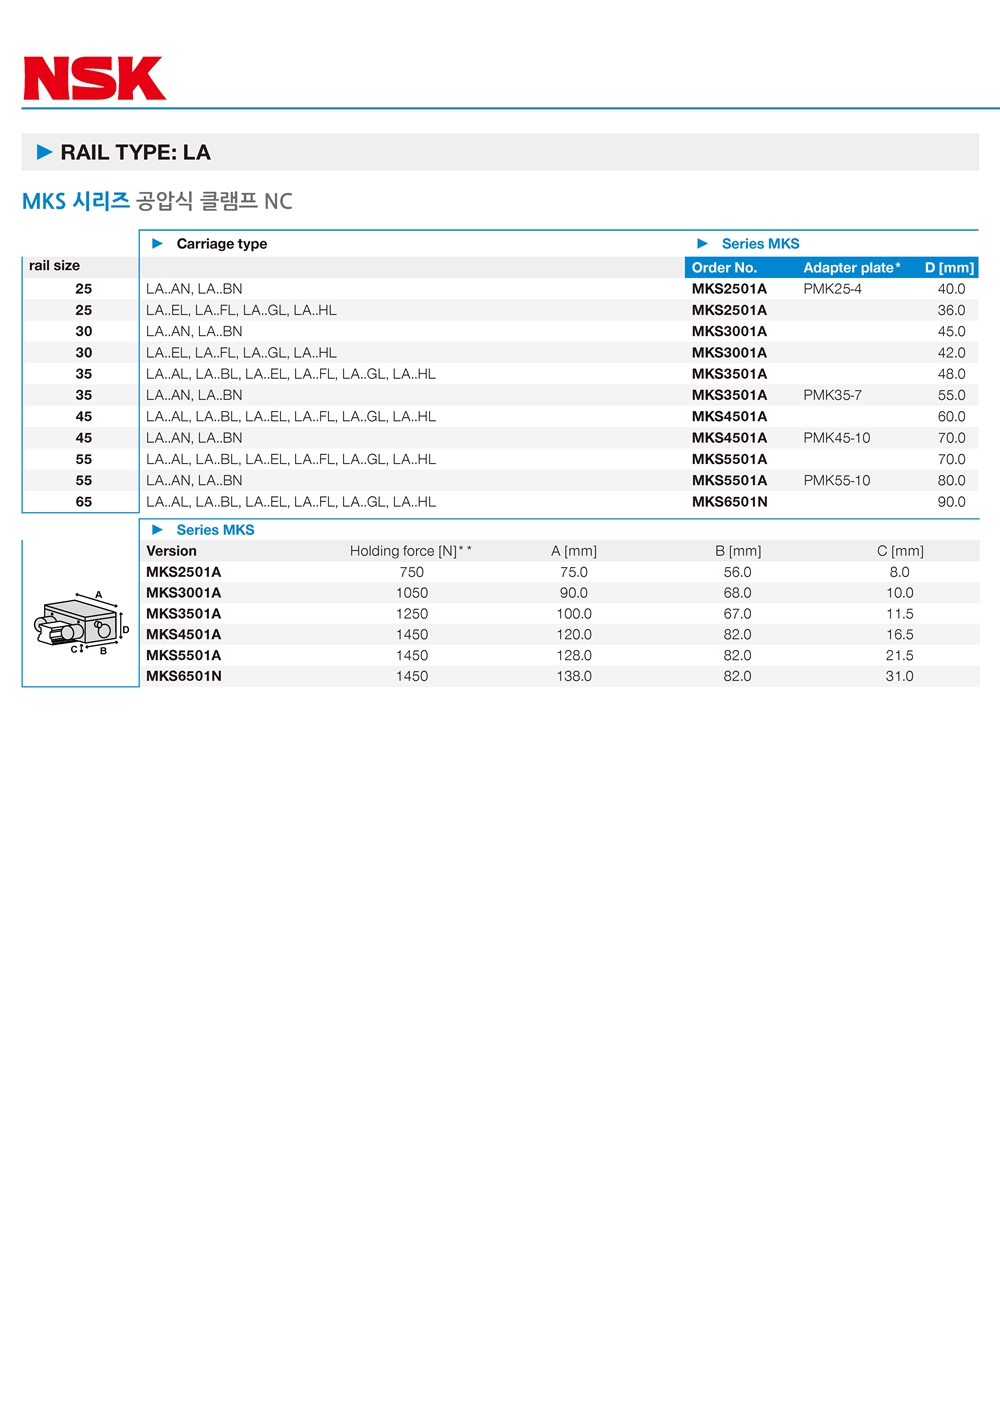1000x1415 pixels.
Task: Click the C value "31.0"
Action: click(x=900, y=676)
